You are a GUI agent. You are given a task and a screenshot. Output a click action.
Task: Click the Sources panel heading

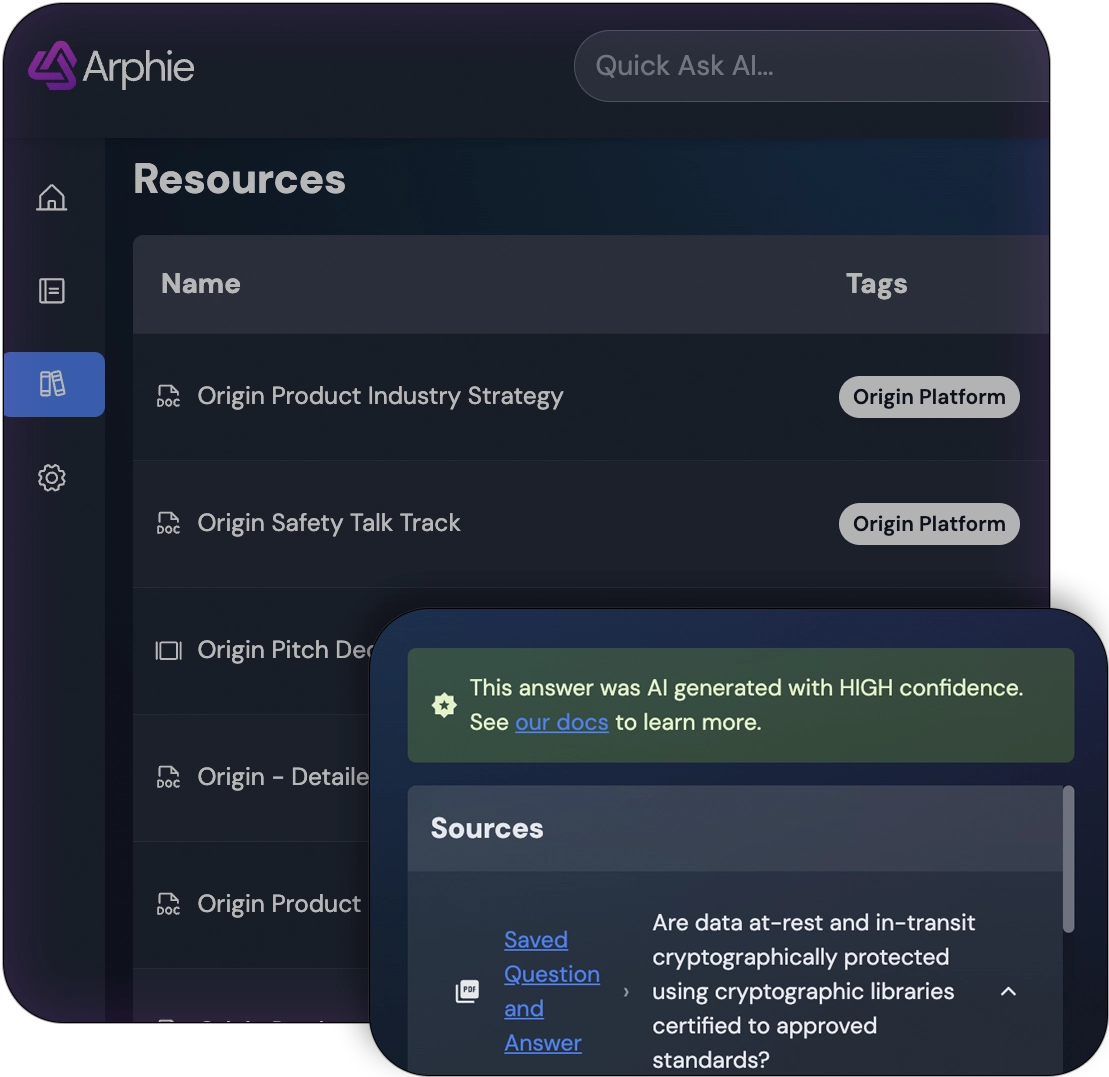486,828
